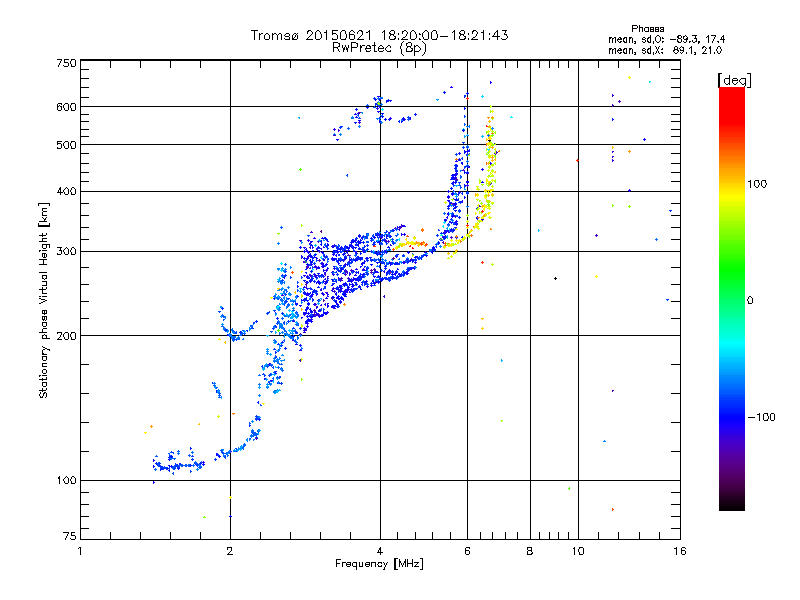Click the colorbar tick label '-100'
This screenshot has width=800, height=600.
coord(761,417)
